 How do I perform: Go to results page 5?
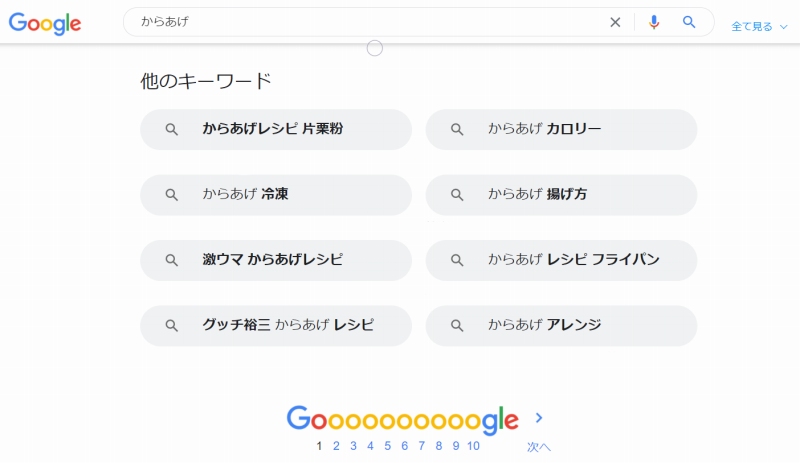tap(388, 446)
